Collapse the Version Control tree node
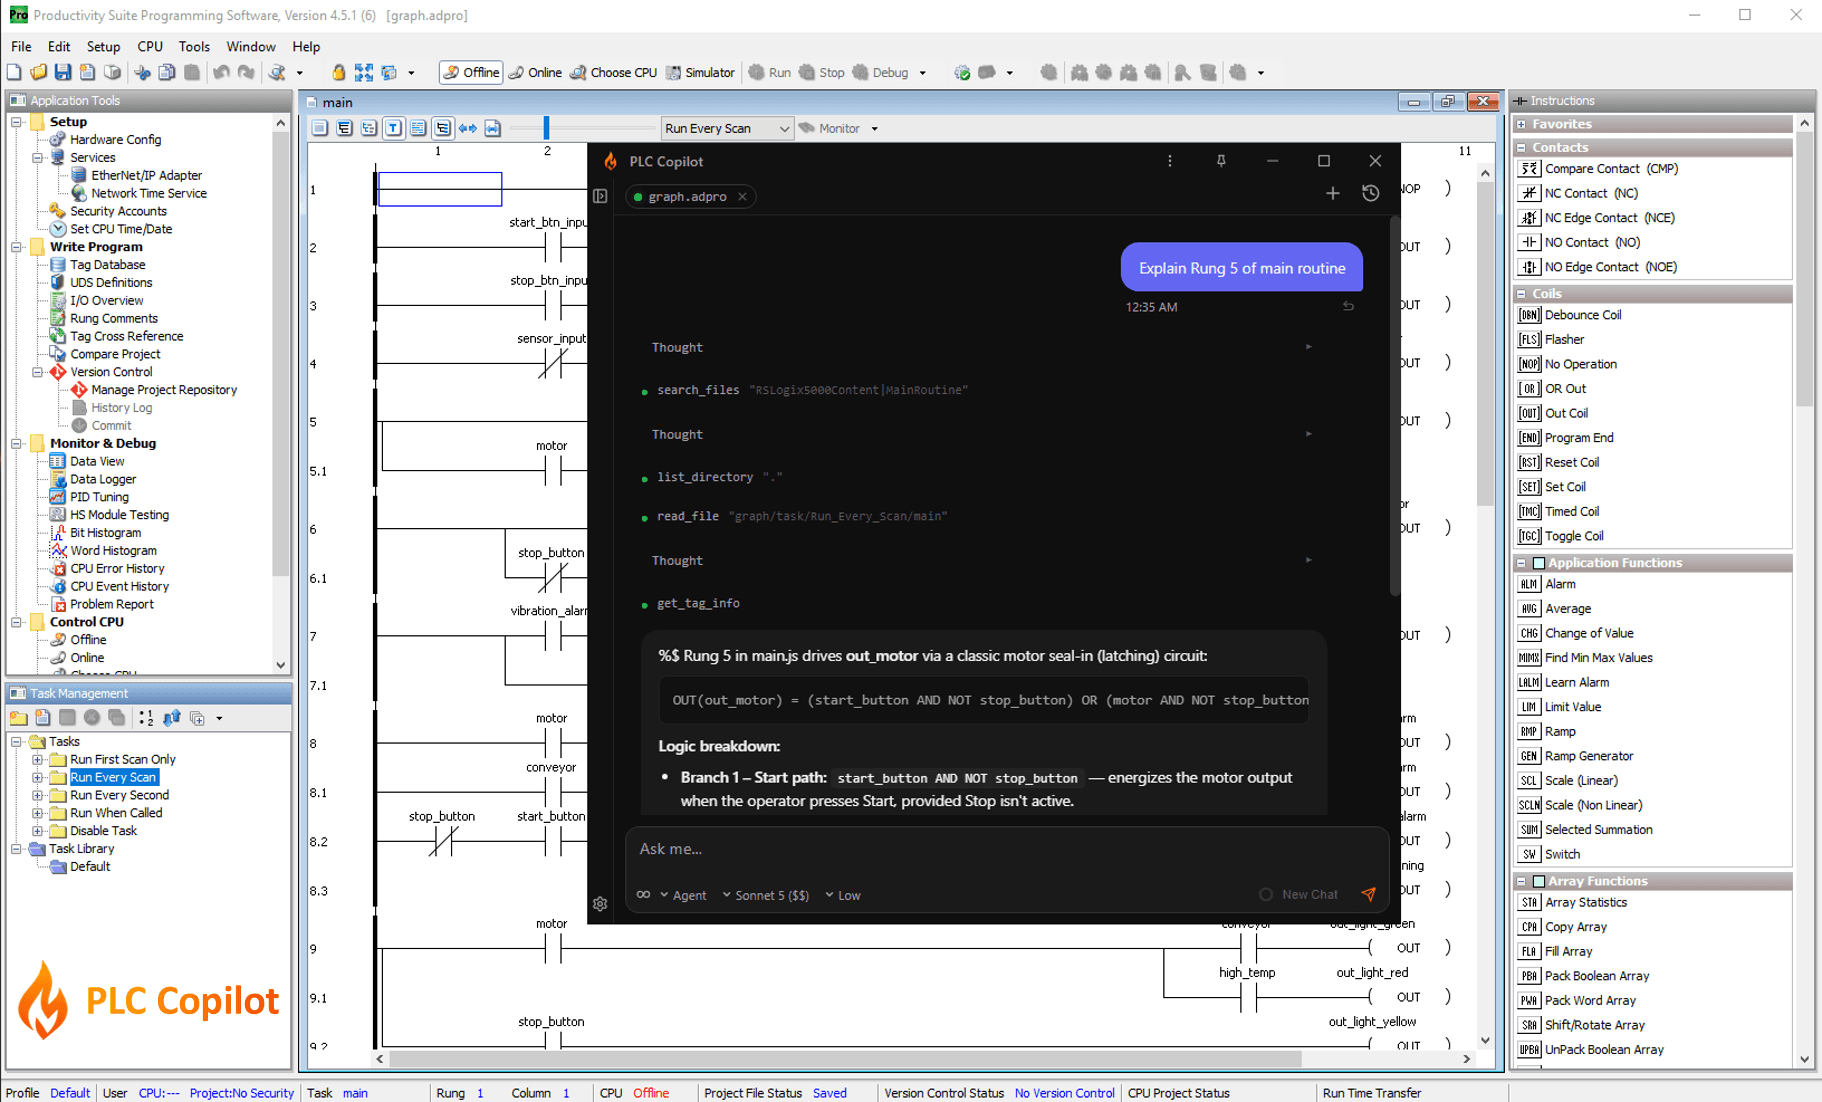The image size is (1822, 1102). coord(38,372)
